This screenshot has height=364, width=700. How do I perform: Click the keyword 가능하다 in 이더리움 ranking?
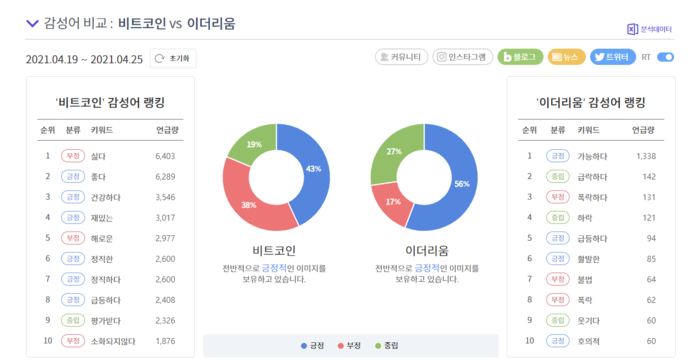click(x=592, y=156)
